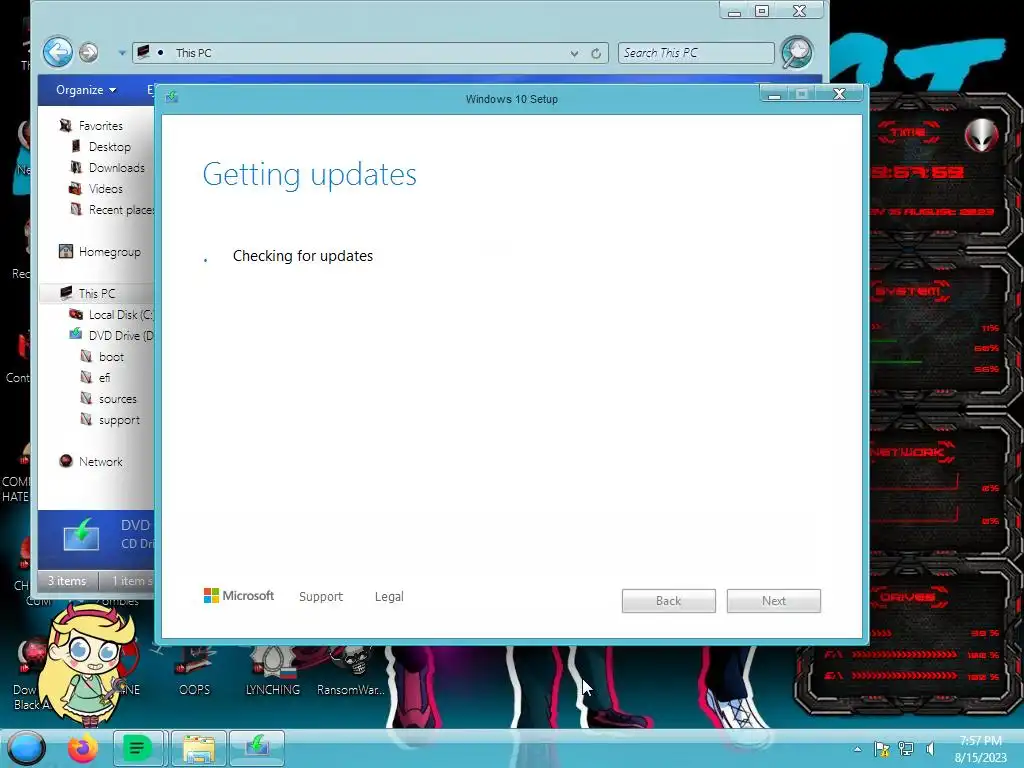The width and height of the screenshot is (1024, 768).
Task: Click the Star Butterfly desktop character
Action: coord(89,665)
